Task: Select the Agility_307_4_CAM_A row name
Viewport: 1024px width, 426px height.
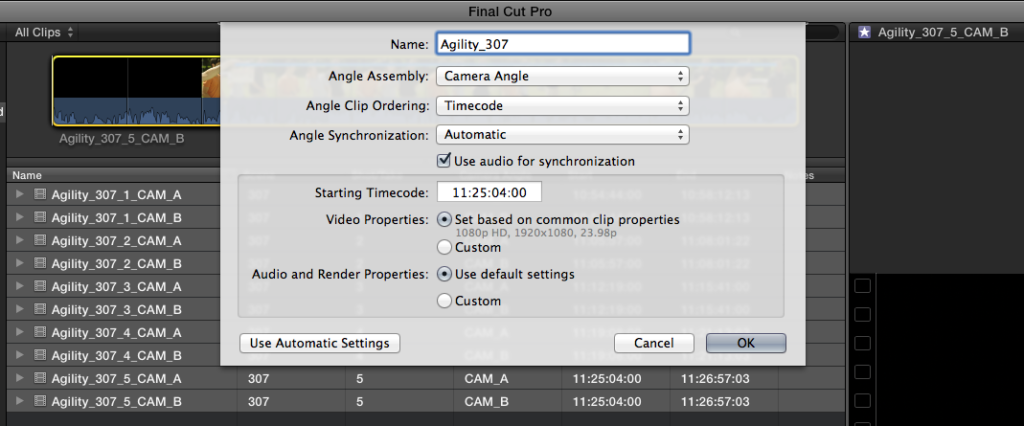Action: coord(116,333)
